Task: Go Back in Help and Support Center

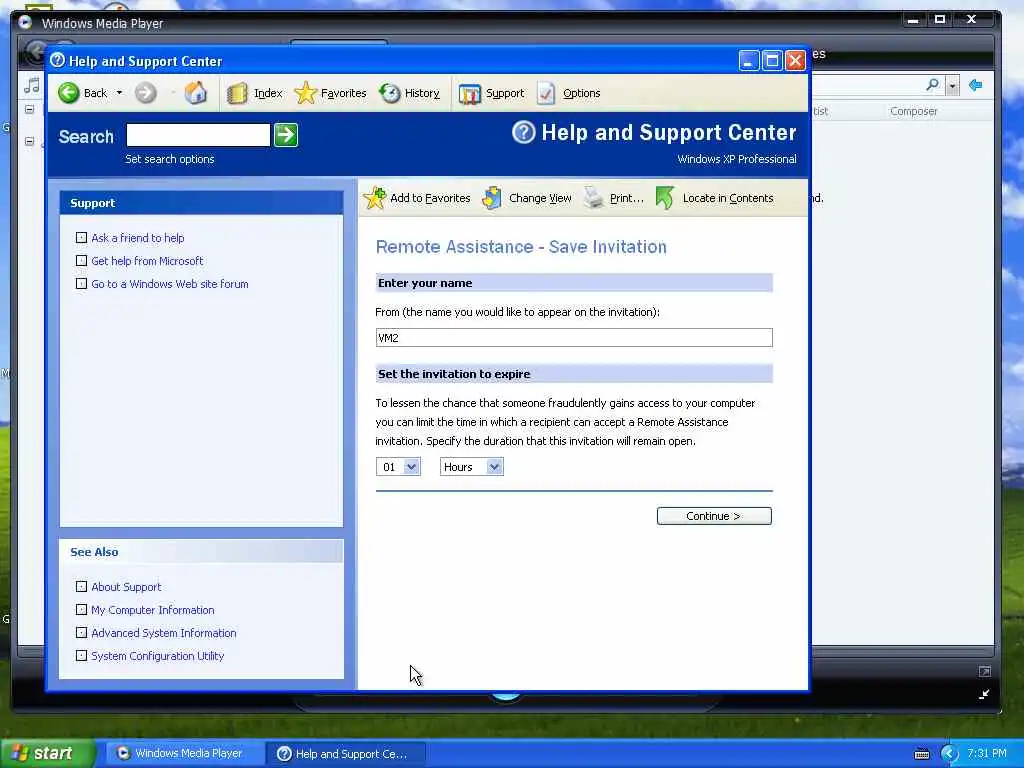Action: pos(82,93)
